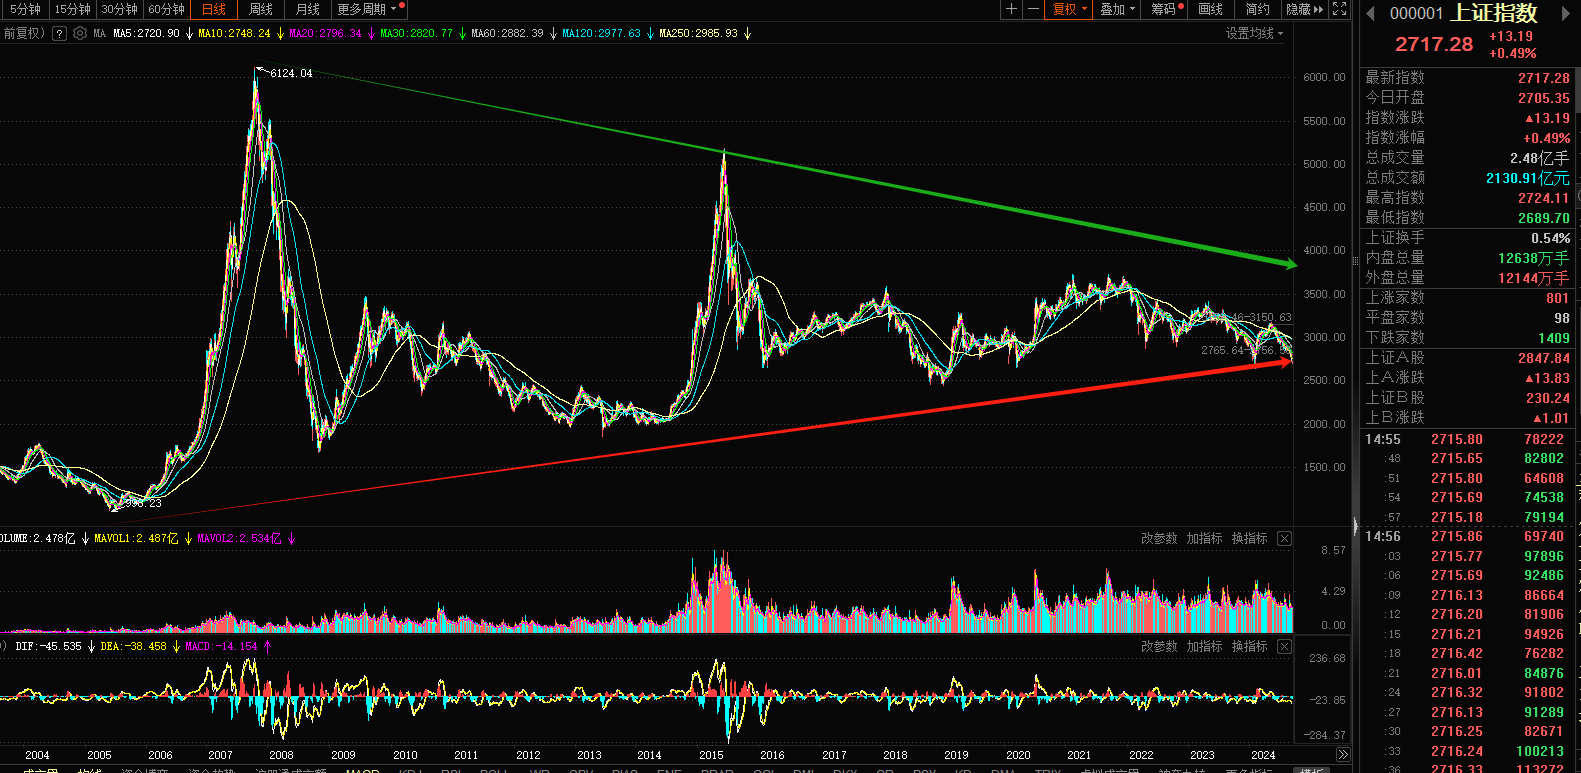The image size is (1581, 773).
Task: Expand the 叠加 overlay dropdown
Action: (x=1117, y=9)
